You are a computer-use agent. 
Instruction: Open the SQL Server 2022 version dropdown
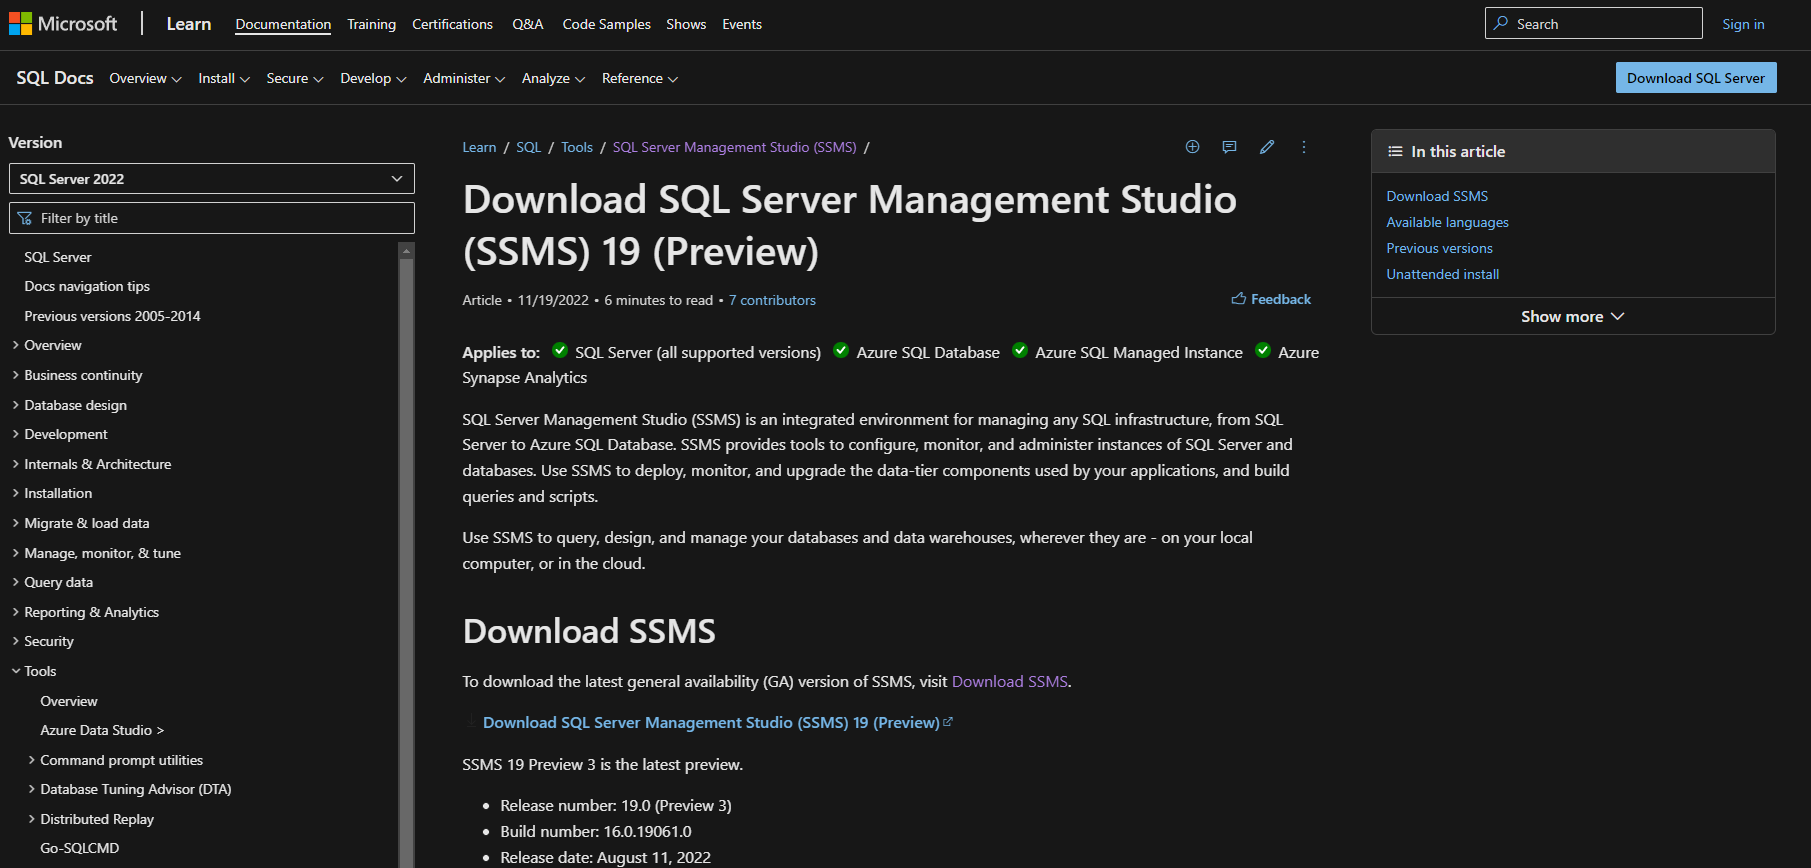[211, 179]
